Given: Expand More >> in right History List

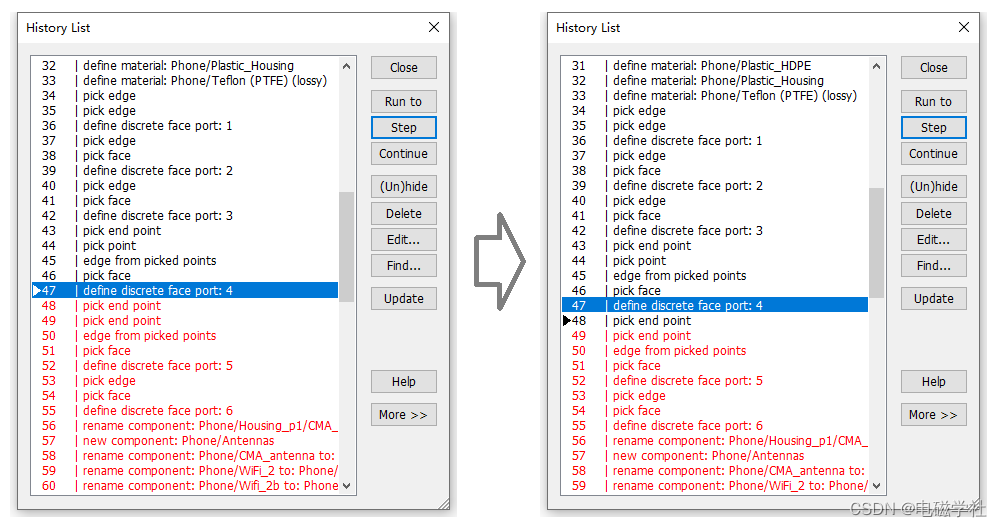Looking at the screenshot, I should click(x=934, y=415).
